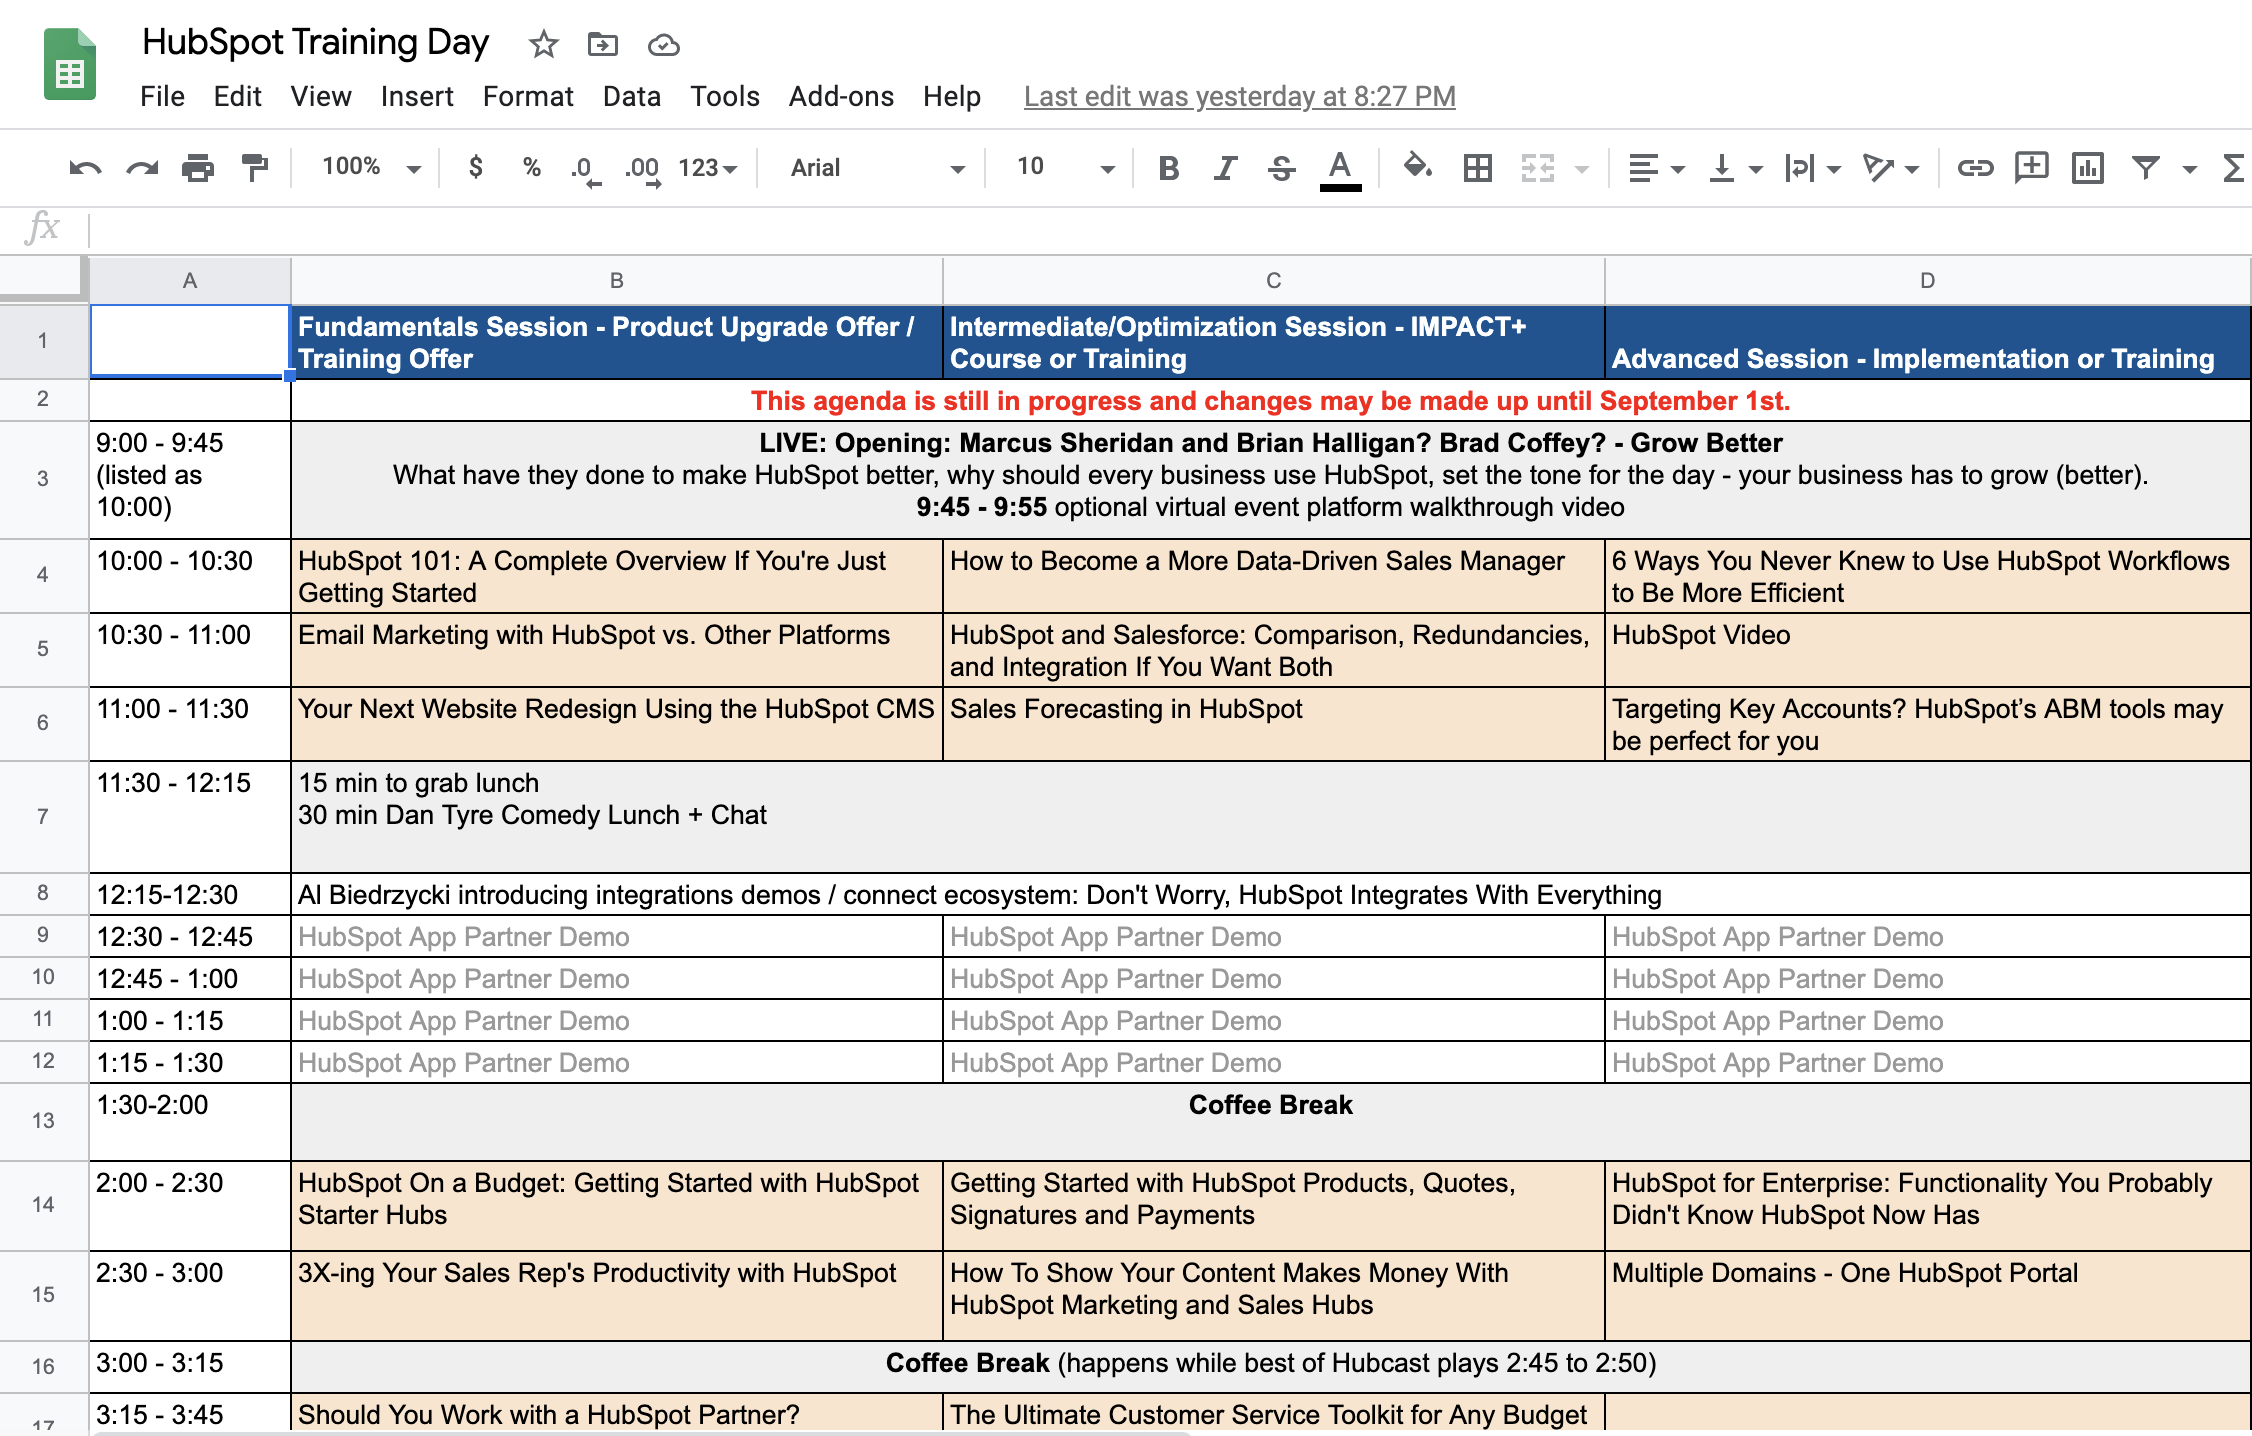This screenshot has height=1436, width=2252.
Task: Open the View menu
Action: click(321, 97)
